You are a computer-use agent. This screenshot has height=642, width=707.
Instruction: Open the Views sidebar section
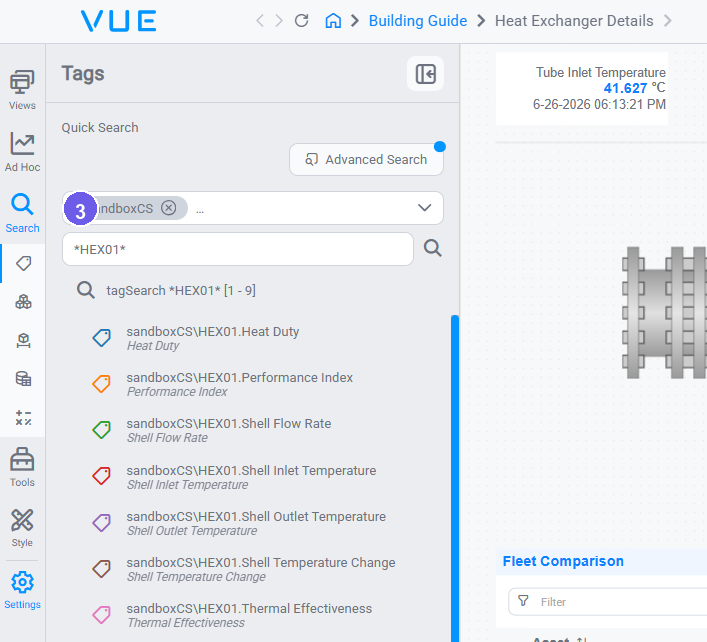point(22,90)
